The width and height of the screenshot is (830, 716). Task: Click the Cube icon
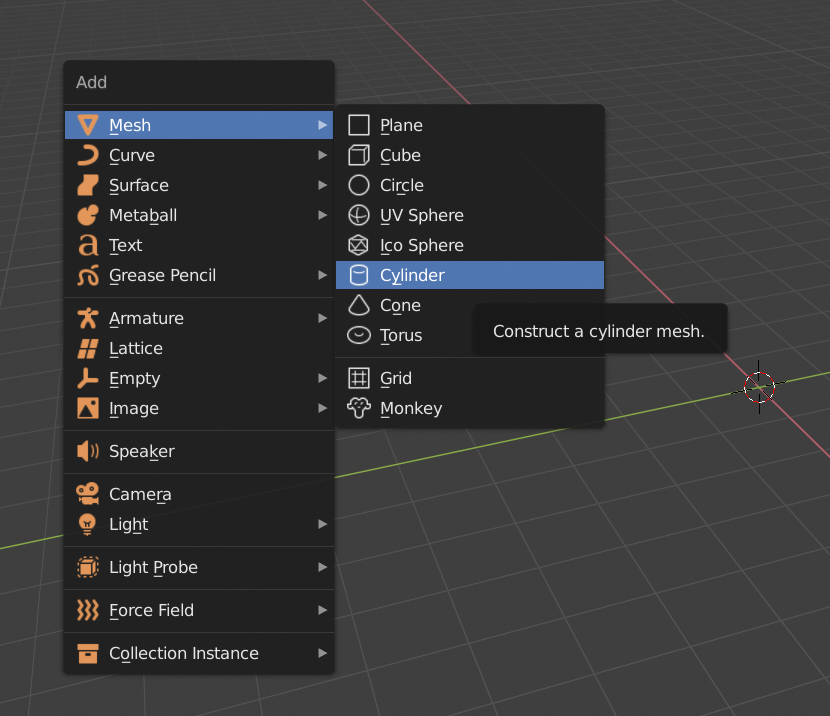point(359,155)
